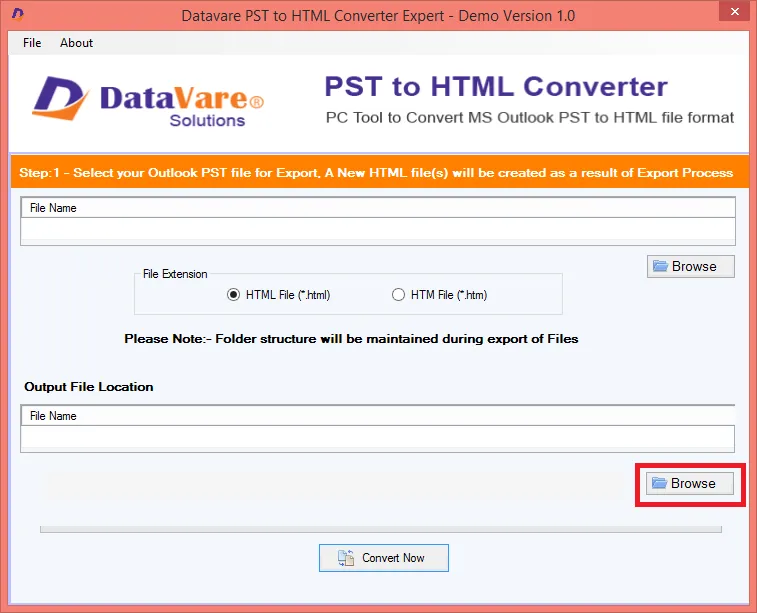The image size is (757, 613).
Task: Click the Convert Now button
Action: [384, 558]
